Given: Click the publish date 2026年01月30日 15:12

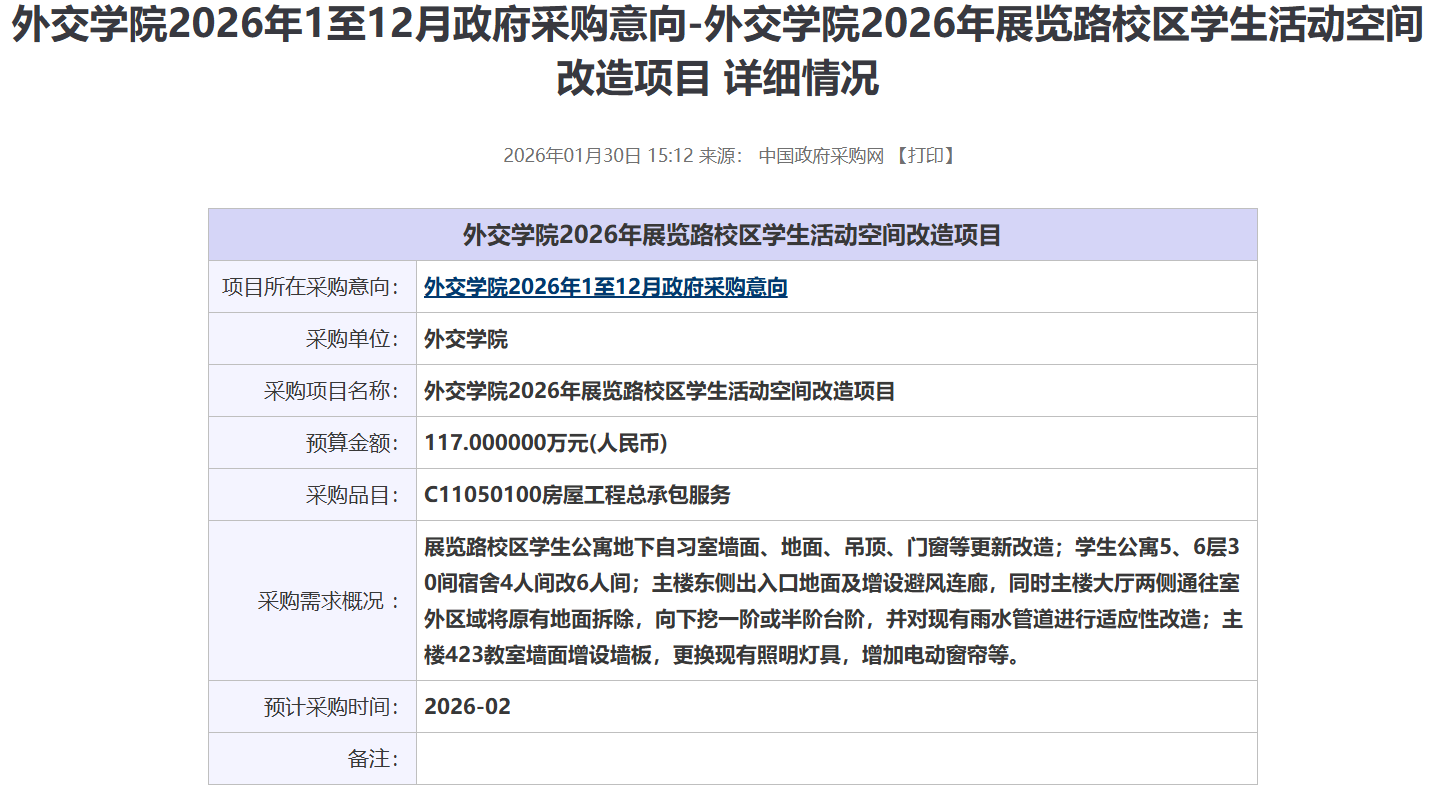Looking at the screenshot, I should [597, 156].
